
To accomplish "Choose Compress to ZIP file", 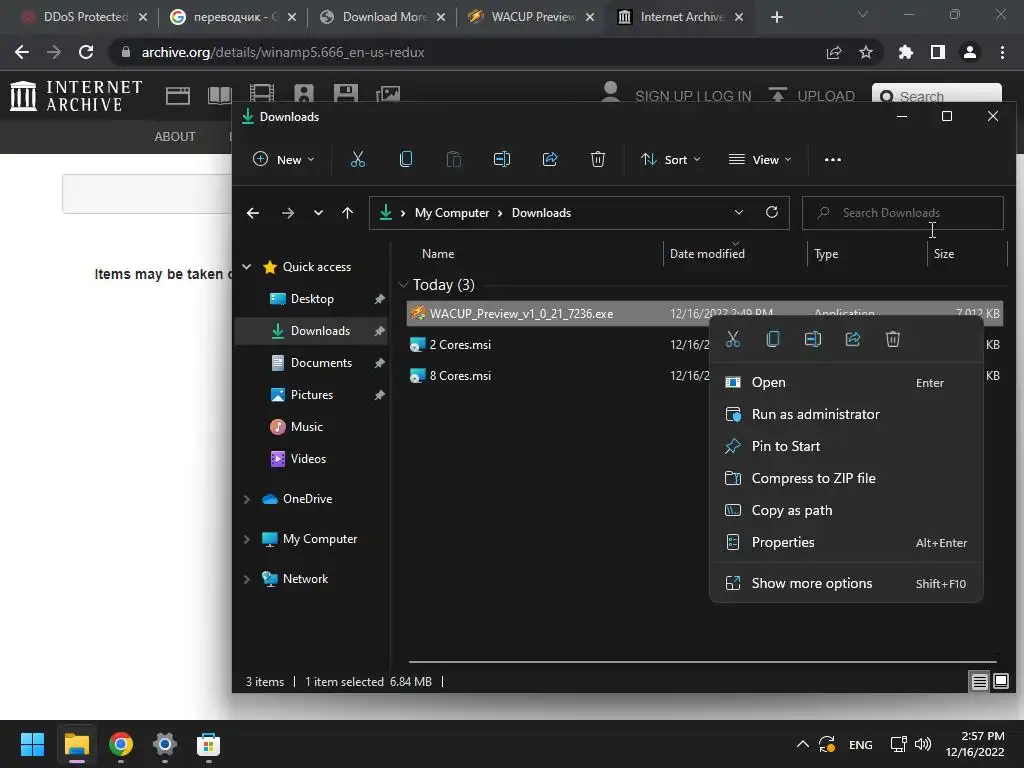I will (846, 479).
